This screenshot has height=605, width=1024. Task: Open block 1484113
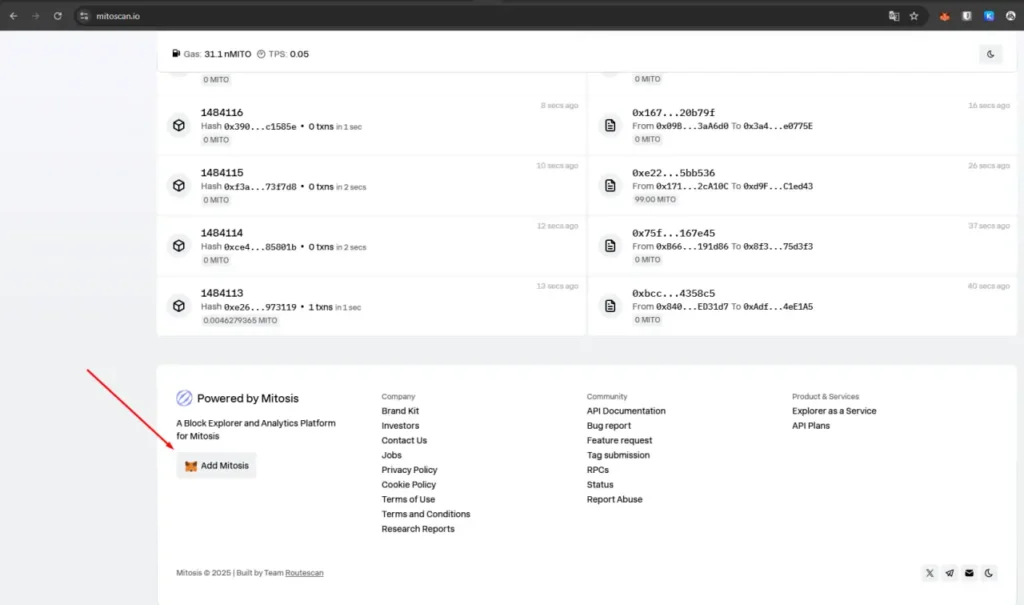click(222, 293)
